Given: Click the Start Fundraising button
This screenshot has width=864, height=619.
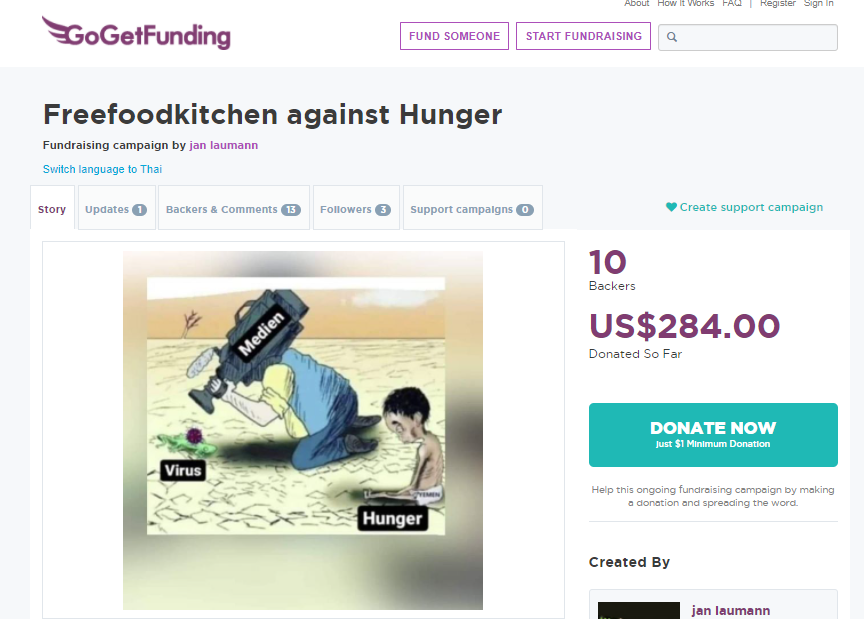Looking at the screenshot, I should coord(584,36).
